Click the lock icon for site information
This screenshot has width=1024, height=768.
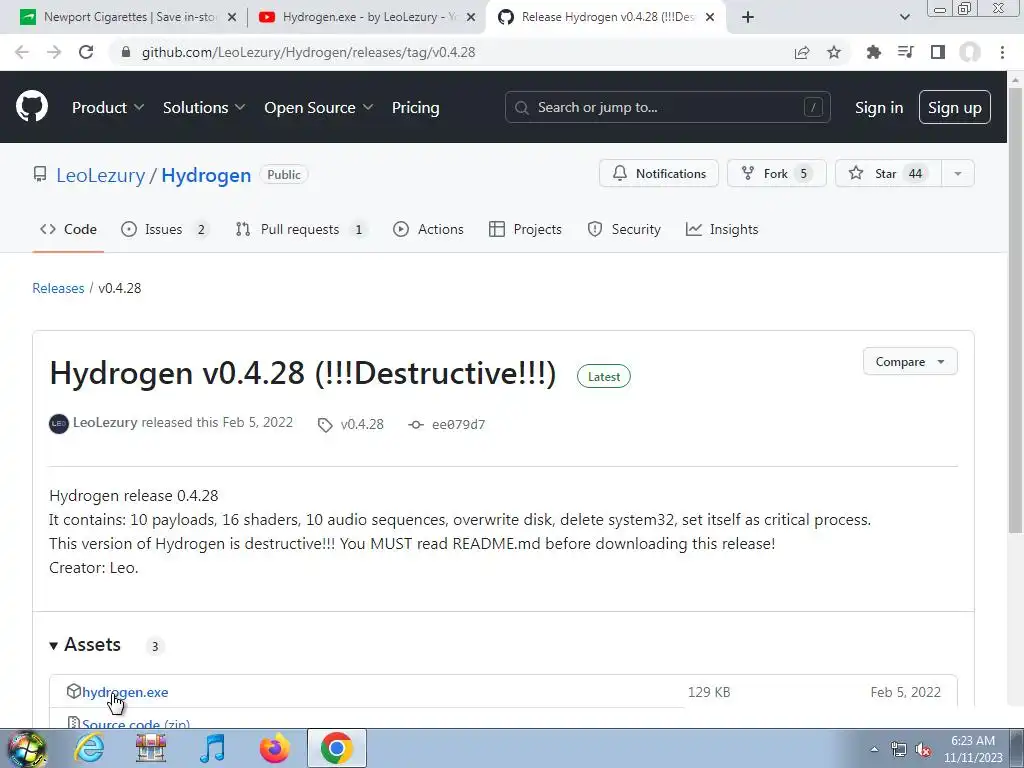(126, 52)
